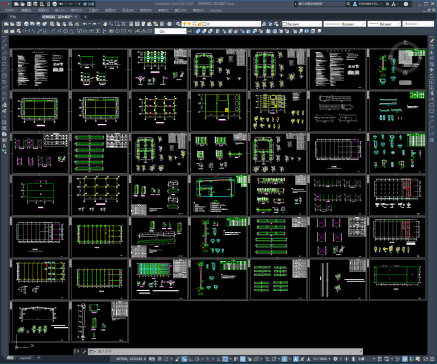The height and width of the screenshot is (364, 437).
Task: Toggle annotation visibility in status bar
Action: tap(296, 359)
